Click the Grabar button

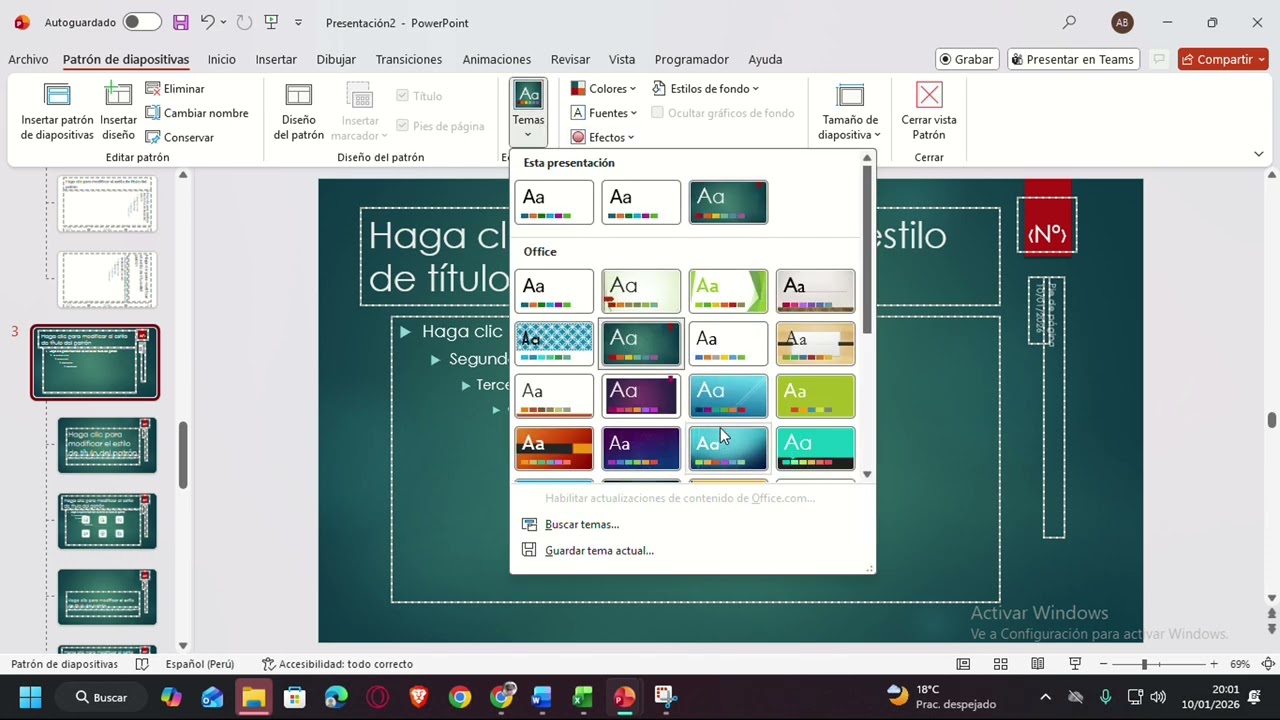[x=966, y=59]
